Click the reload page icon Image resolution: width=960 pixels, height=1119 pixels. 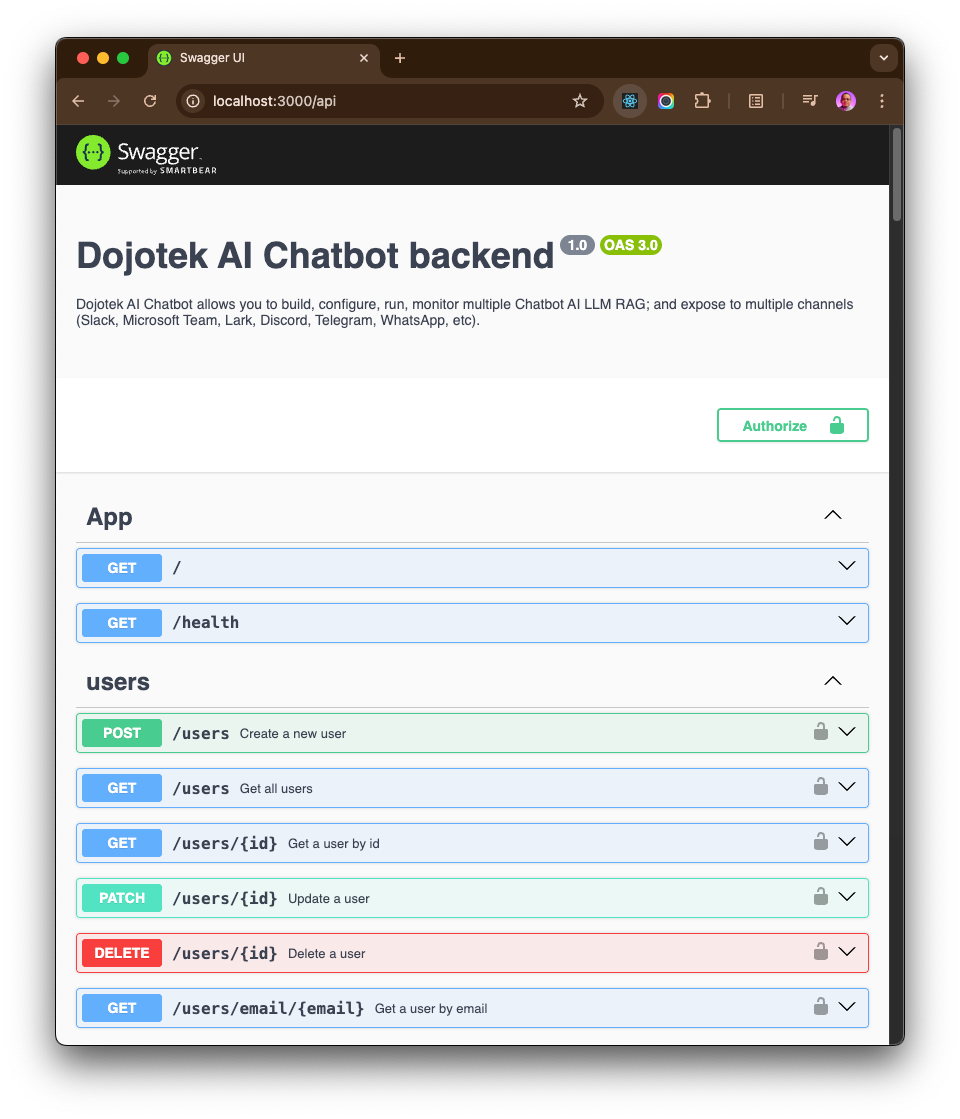[150, 101]
